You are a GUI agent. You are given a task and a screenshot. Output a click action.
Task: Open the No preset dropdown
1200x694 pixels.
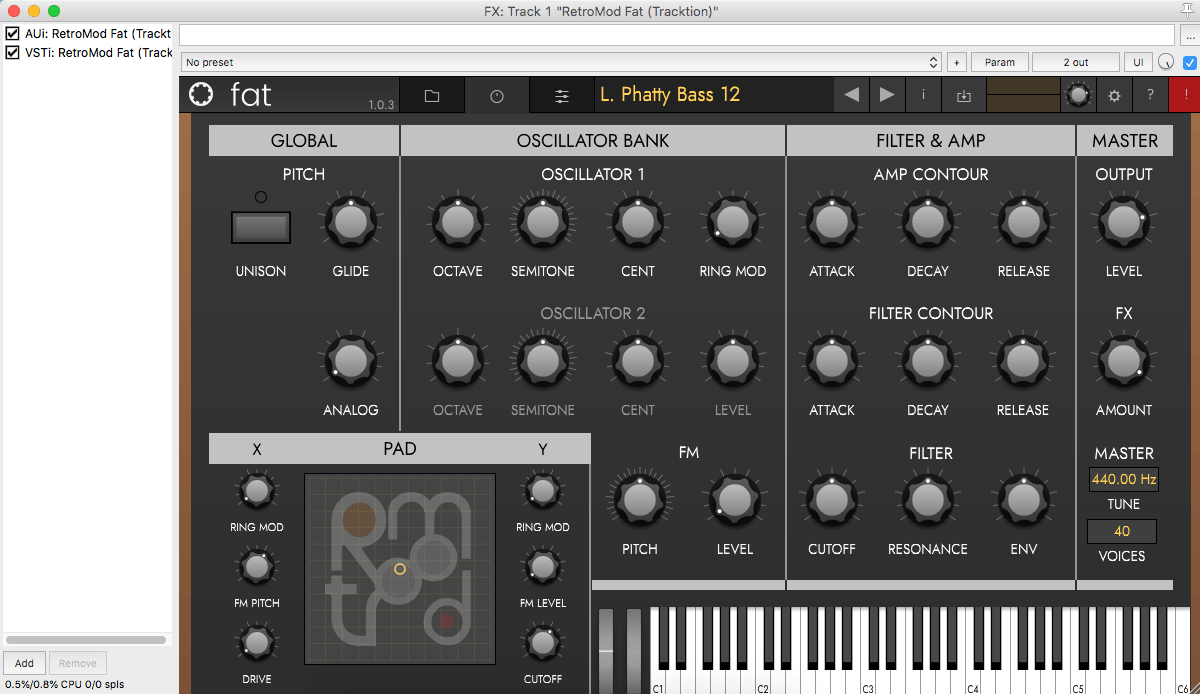coord(561,62)
